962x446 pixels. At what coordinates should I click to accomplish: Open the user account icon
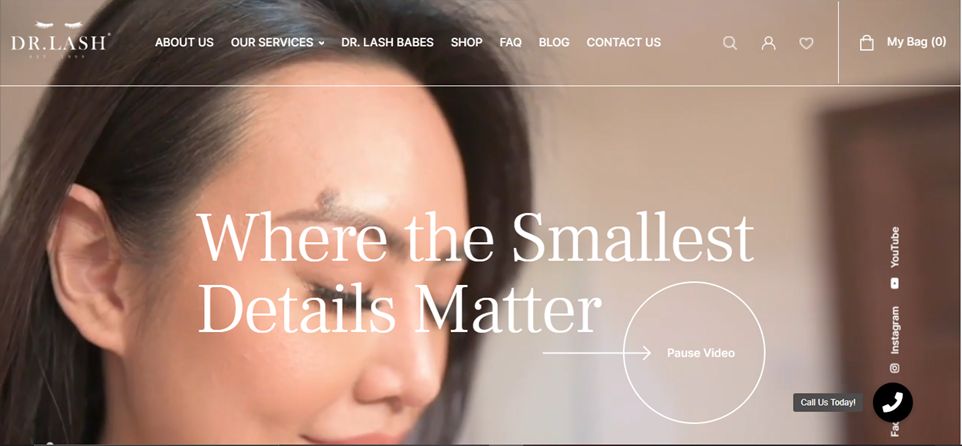(768, 43)
